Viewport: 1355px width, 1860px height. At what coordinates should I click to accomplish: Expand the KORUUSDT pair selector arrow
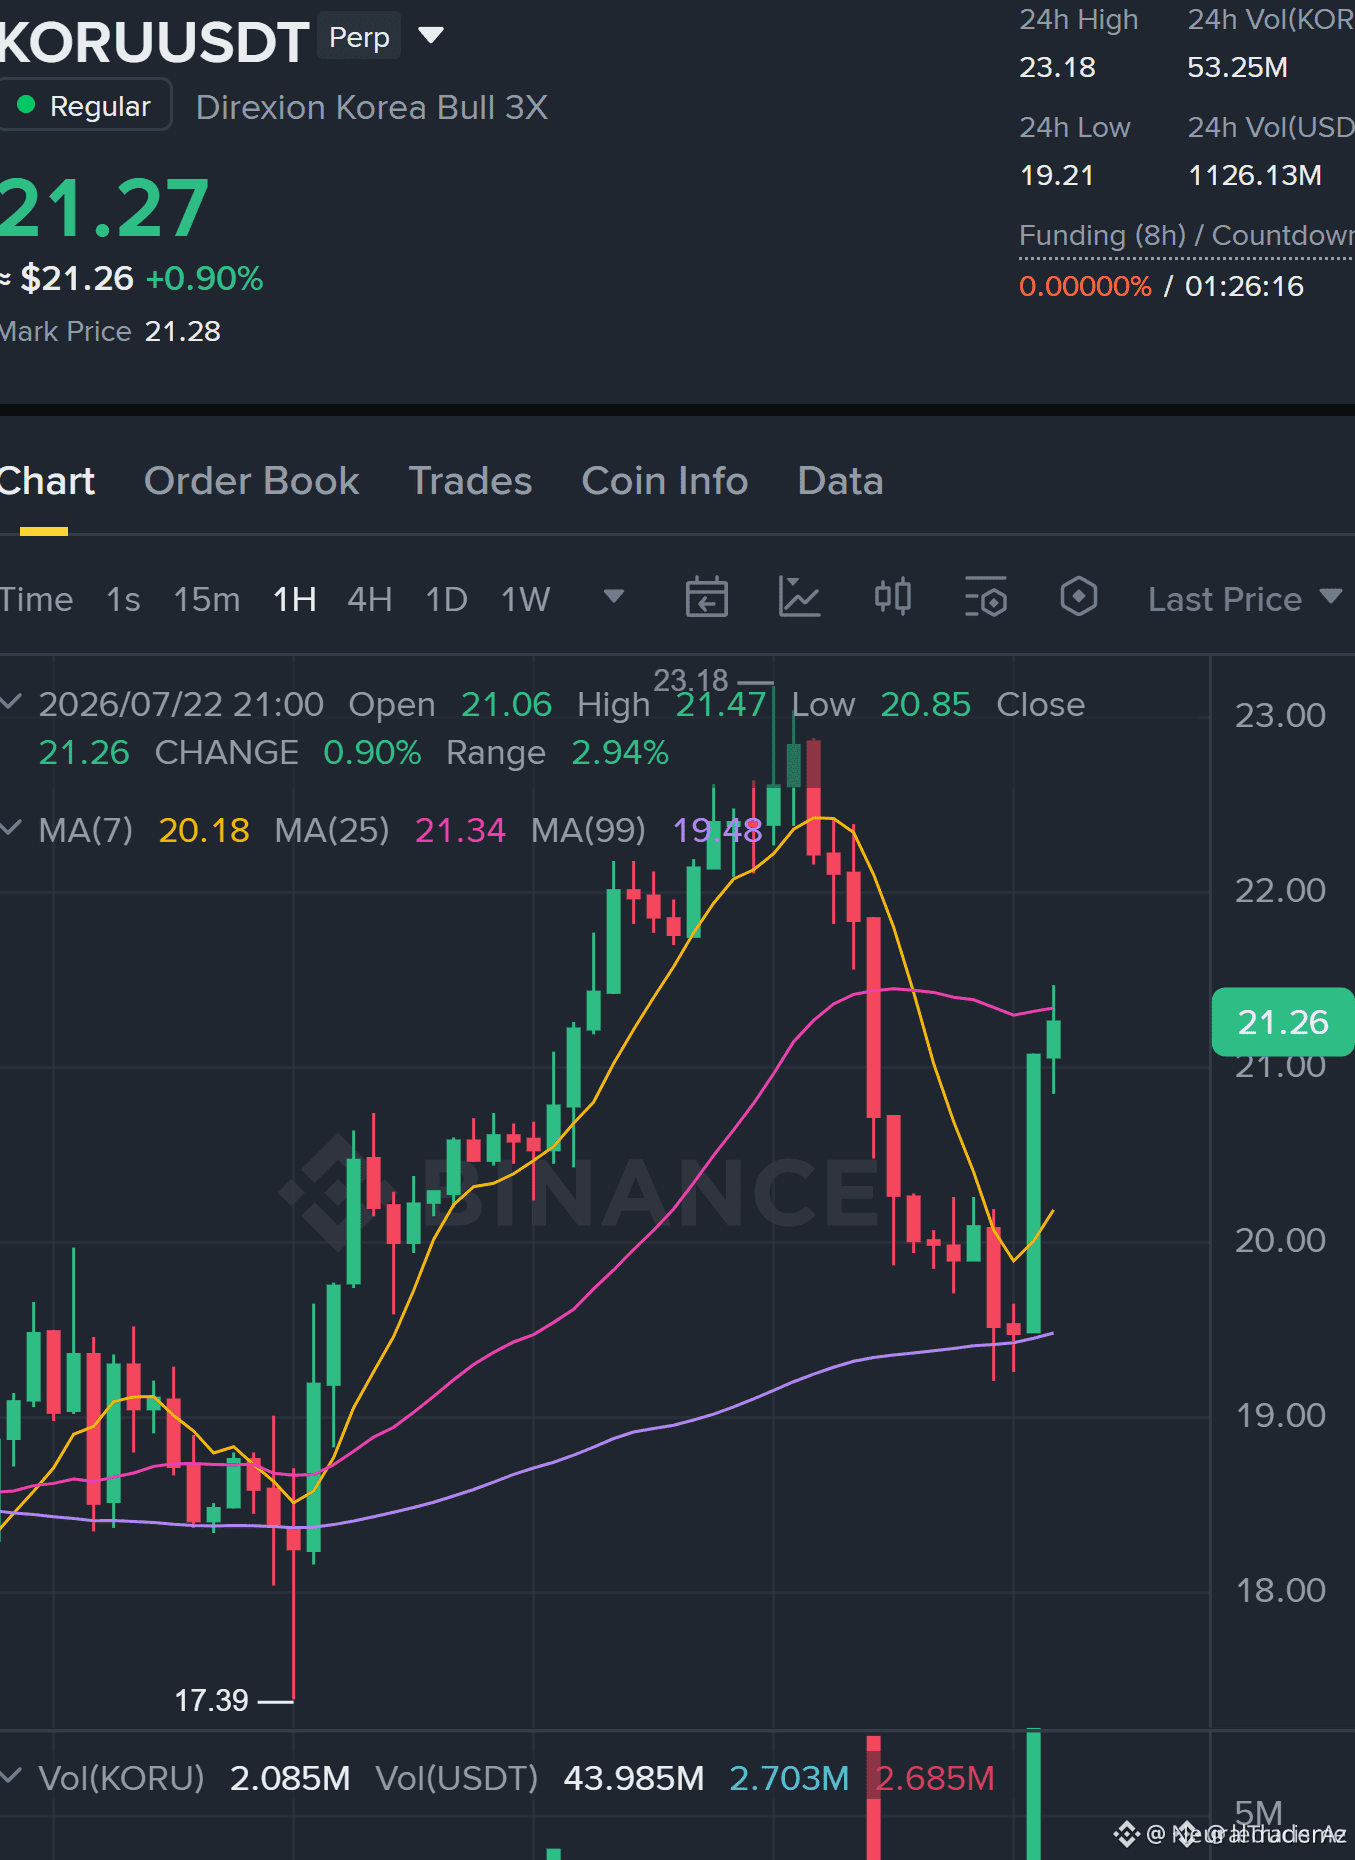pos(431,36)
